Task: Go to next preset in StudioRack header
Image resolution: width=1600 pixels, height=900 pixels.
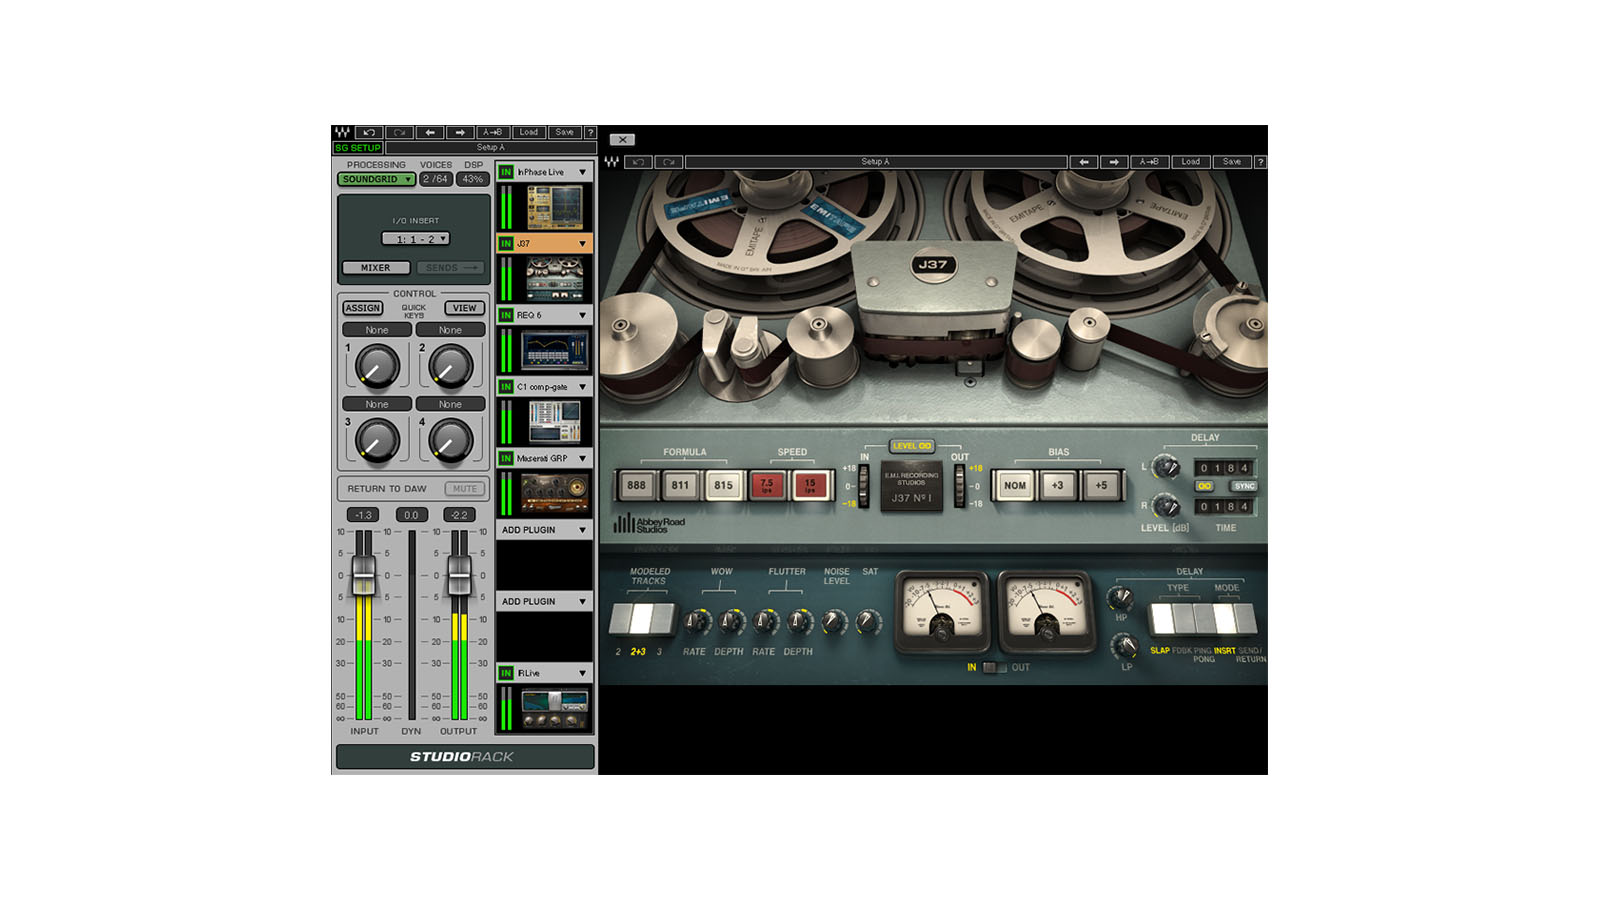Action: coord(460,132)
